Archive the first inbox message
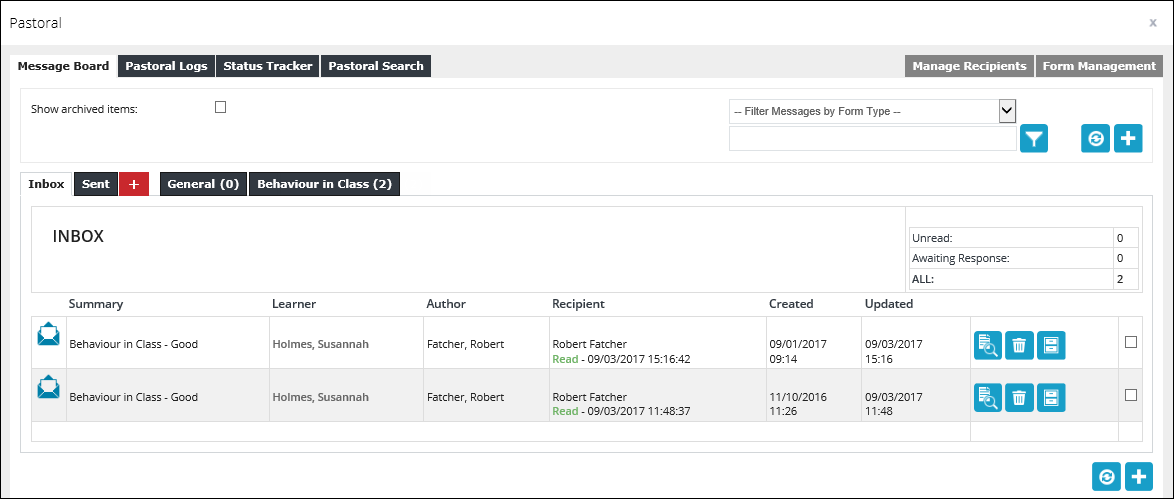1174x499 pixels. pyautogui.click(x=1051, y=344)
